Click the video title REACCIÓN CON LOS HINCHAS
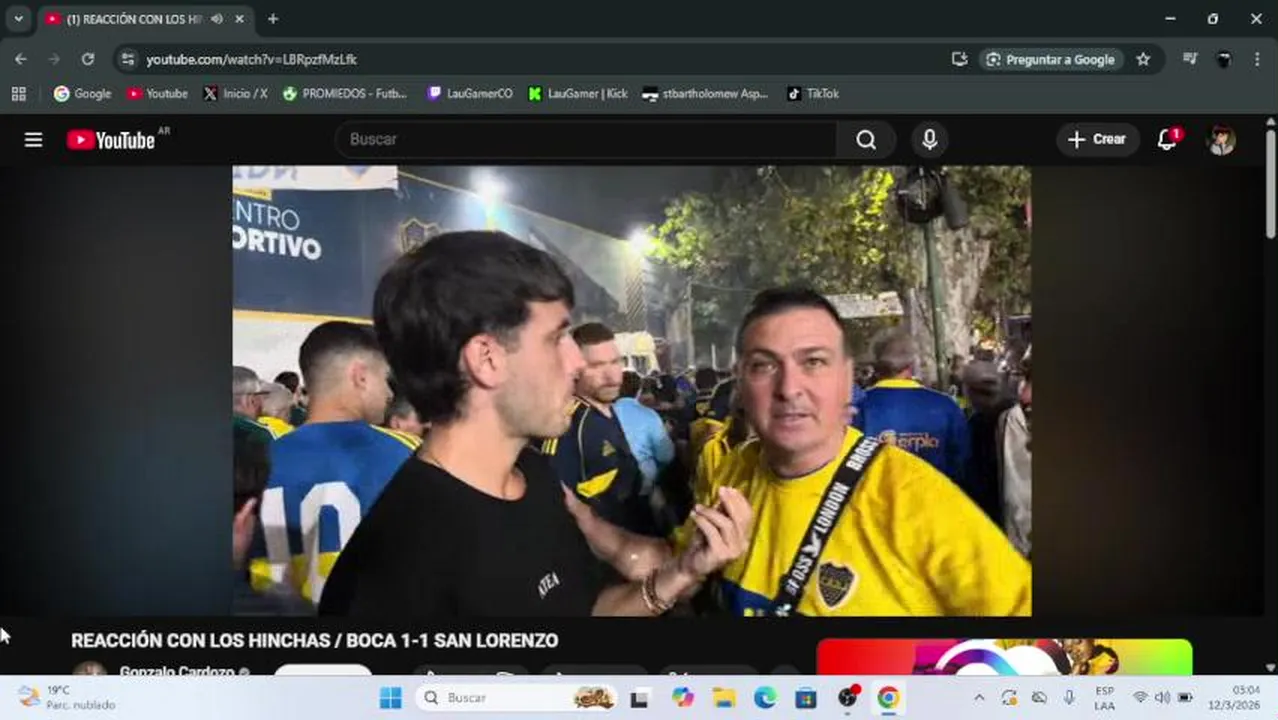Screen dimensions: 1278x720 (x=314, y=640)
